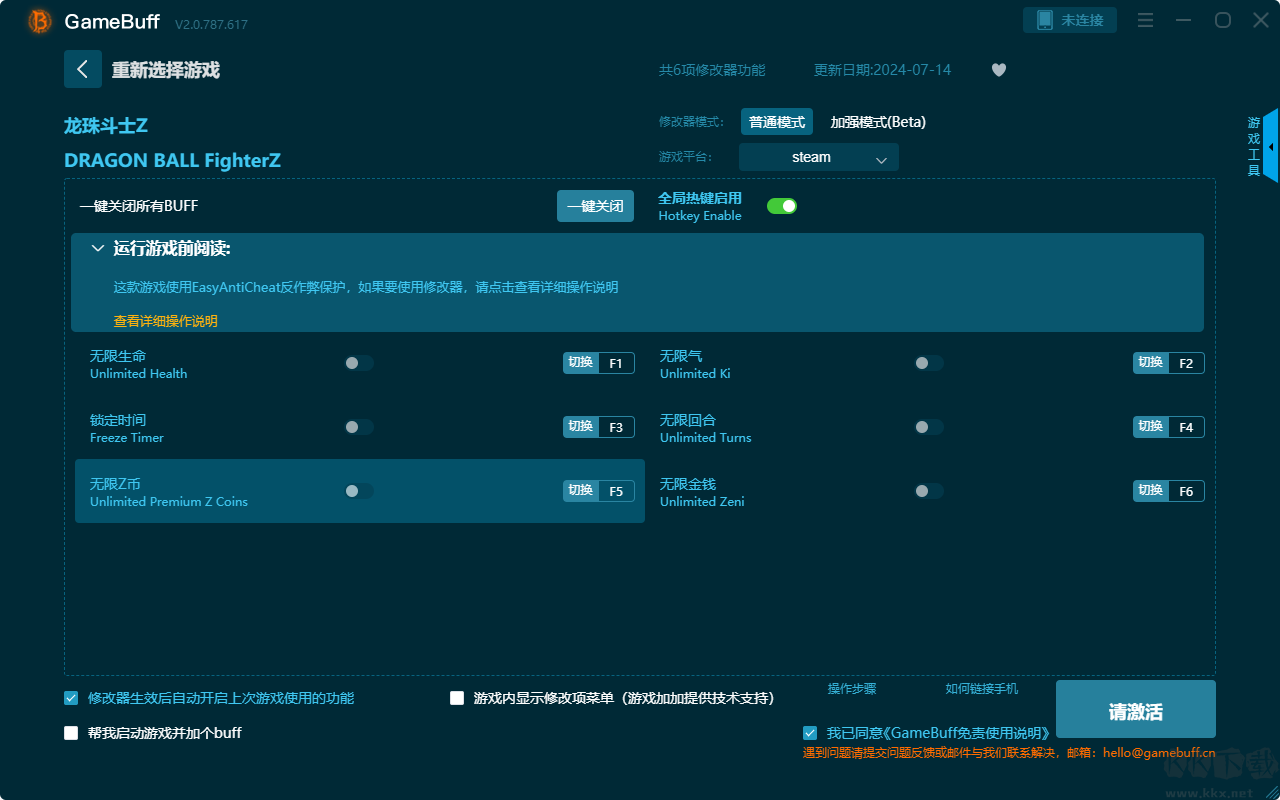The height and width of the screenshot is (800, 1280).
Task: Favorite this trainer via the heart icon
Action: point(998,70)
